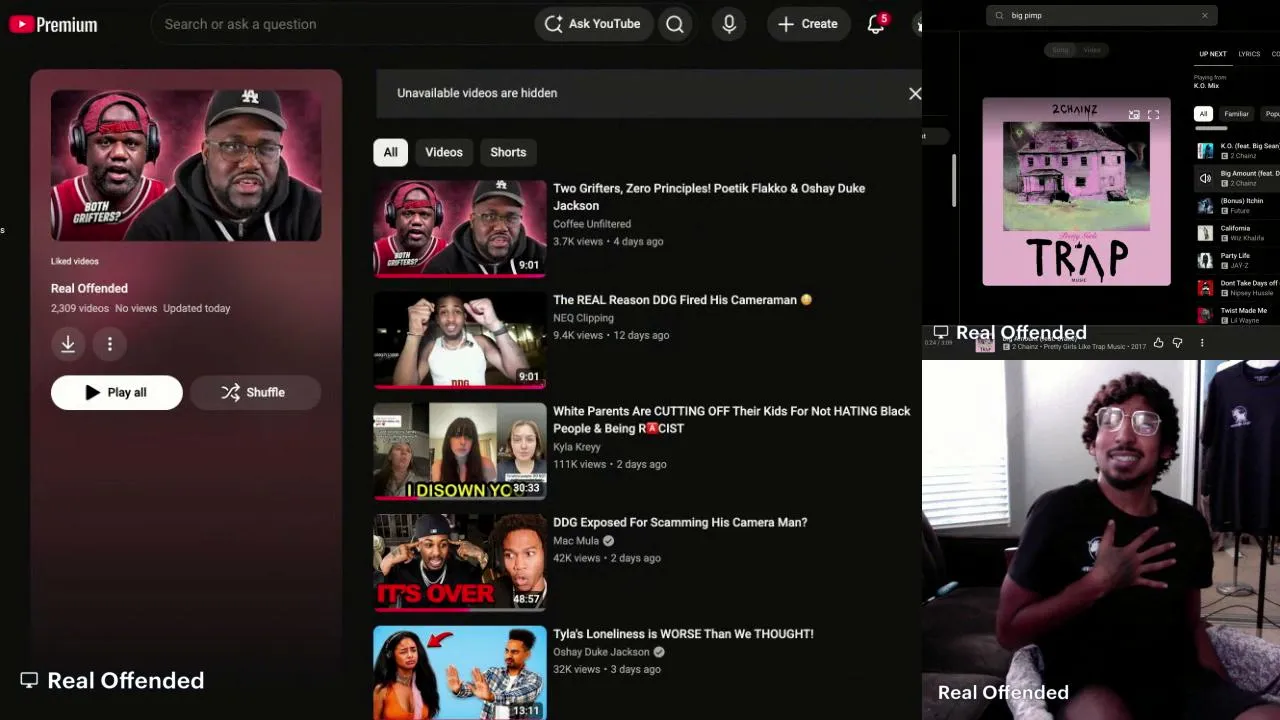Open YouTube notifications bell
The height and width of the screenshot is (720, 1280).
tap(876, 24)
